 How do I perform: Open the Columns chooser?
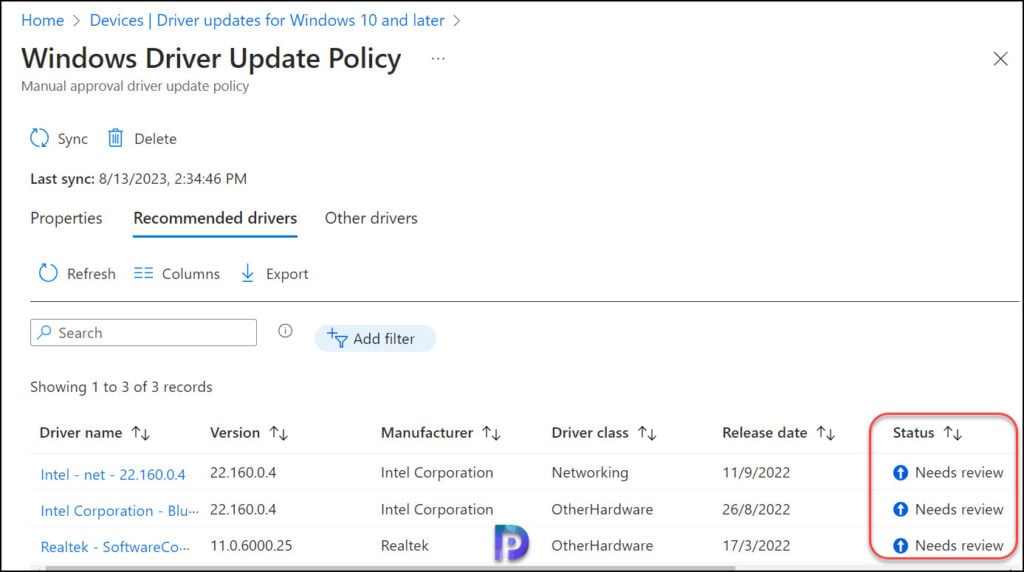tap(176, 274)
